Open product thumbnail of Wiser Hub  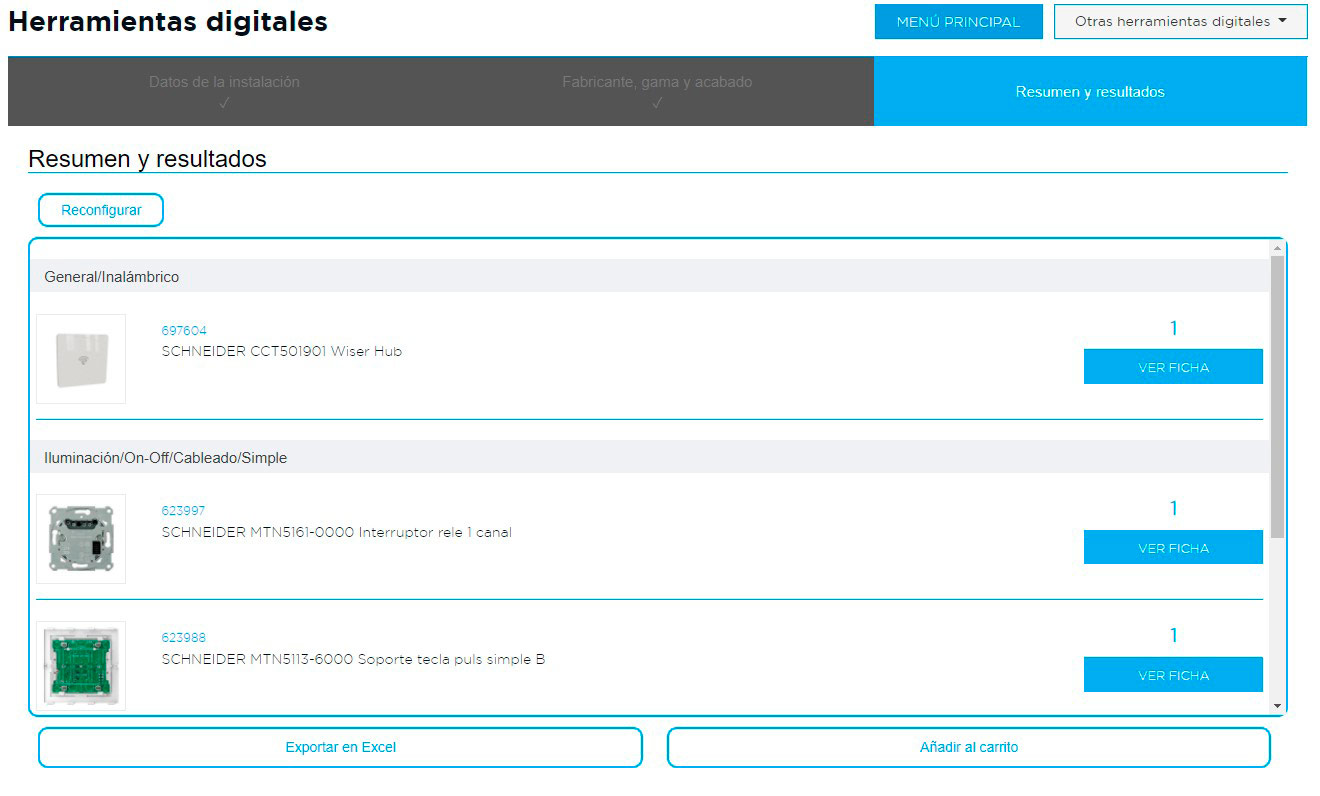click(81, 359)
